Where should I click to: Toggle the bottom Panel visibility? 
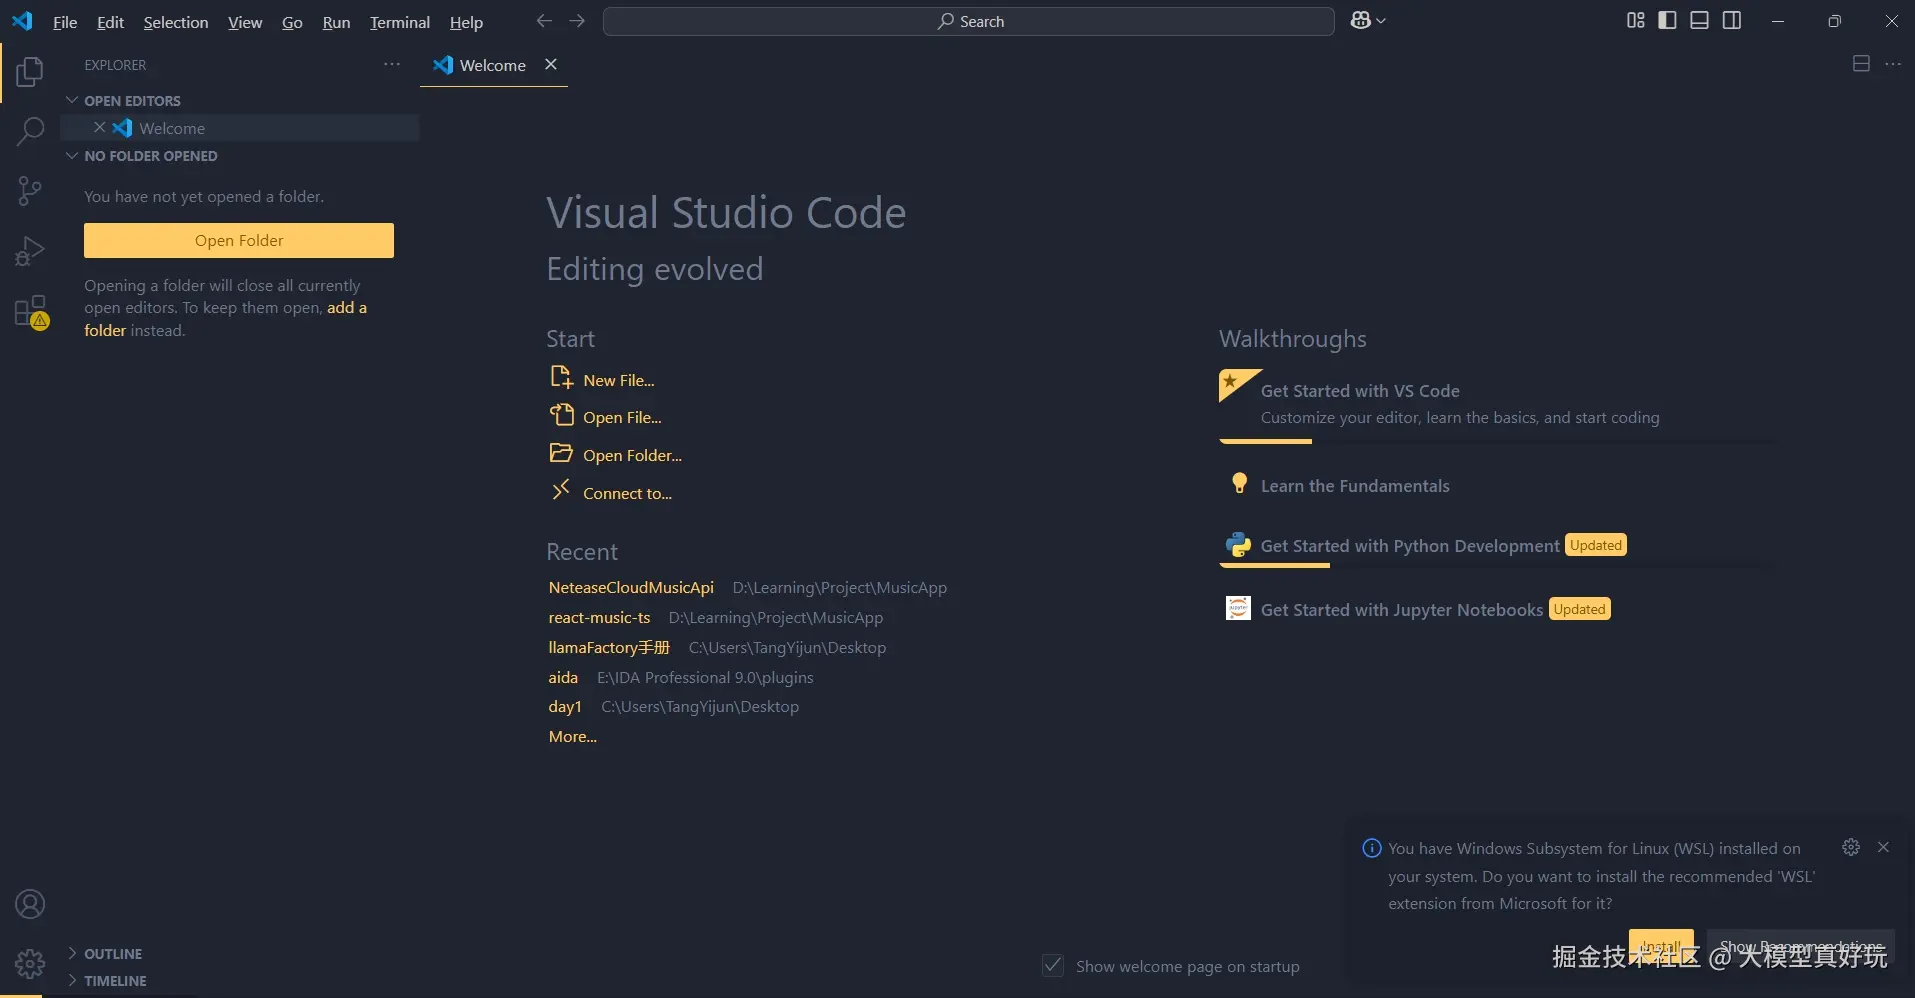pos(1699,21)
